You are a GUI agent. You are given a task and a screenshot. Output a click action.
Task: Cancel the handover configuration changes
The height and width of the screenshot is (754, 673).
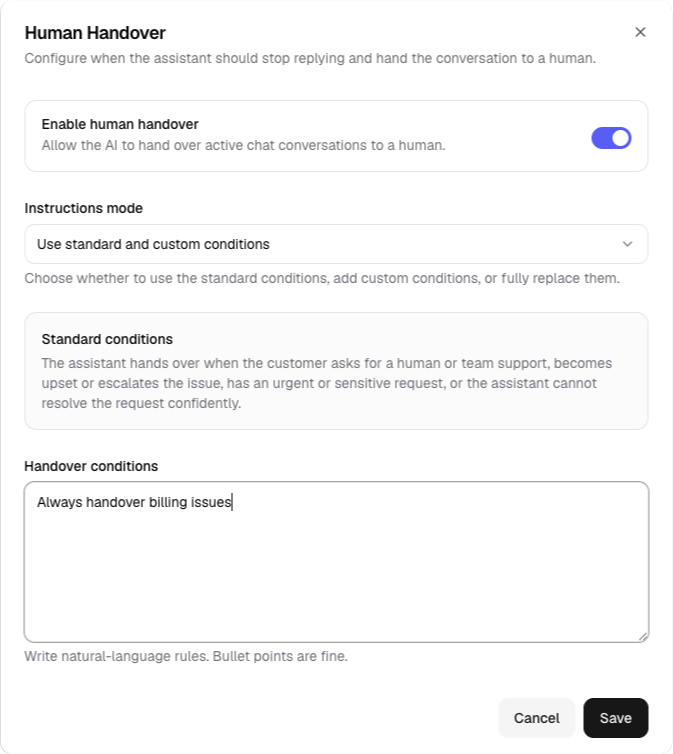(x=536, y=718)
